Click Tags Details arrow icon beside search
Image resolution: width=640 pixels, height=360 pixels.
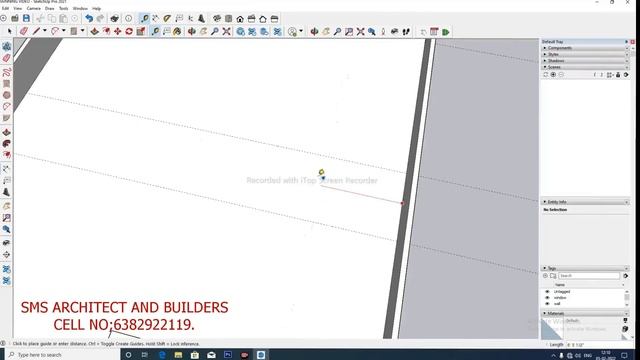point(625,276)
